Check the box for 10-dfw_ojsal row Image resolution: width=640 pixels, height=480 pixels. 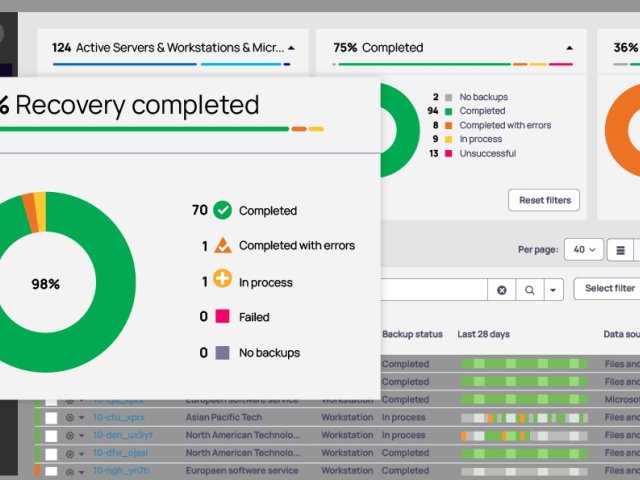(x=51, y=453)
